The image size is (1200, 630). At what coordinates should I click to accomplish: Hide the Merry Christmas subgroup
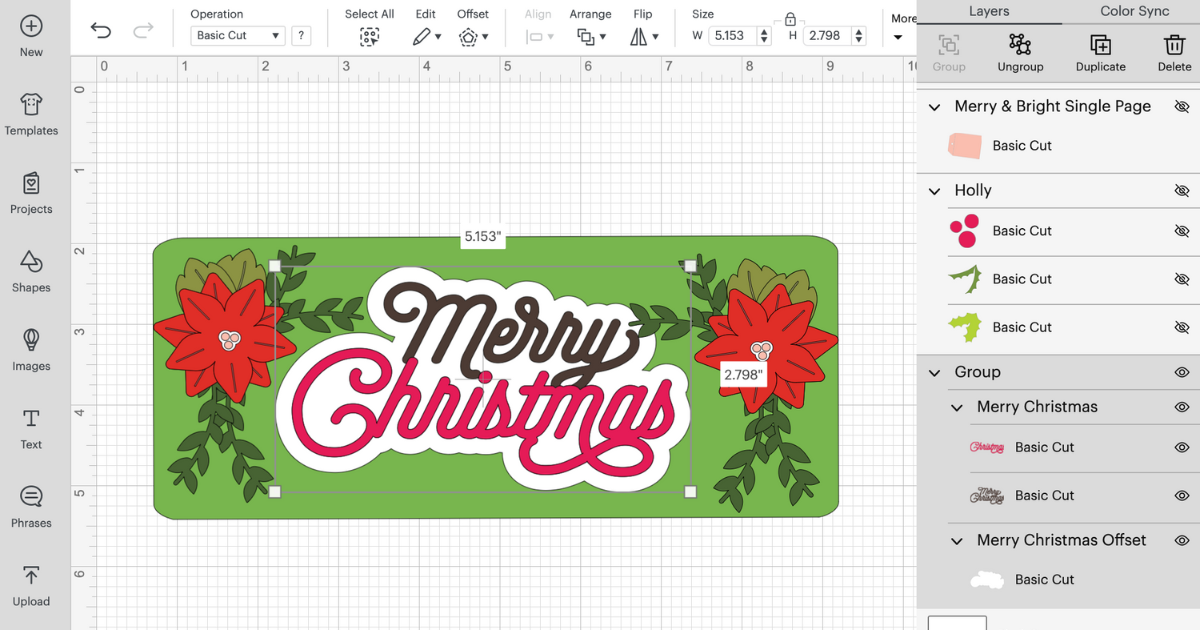tap(1182, 407)
